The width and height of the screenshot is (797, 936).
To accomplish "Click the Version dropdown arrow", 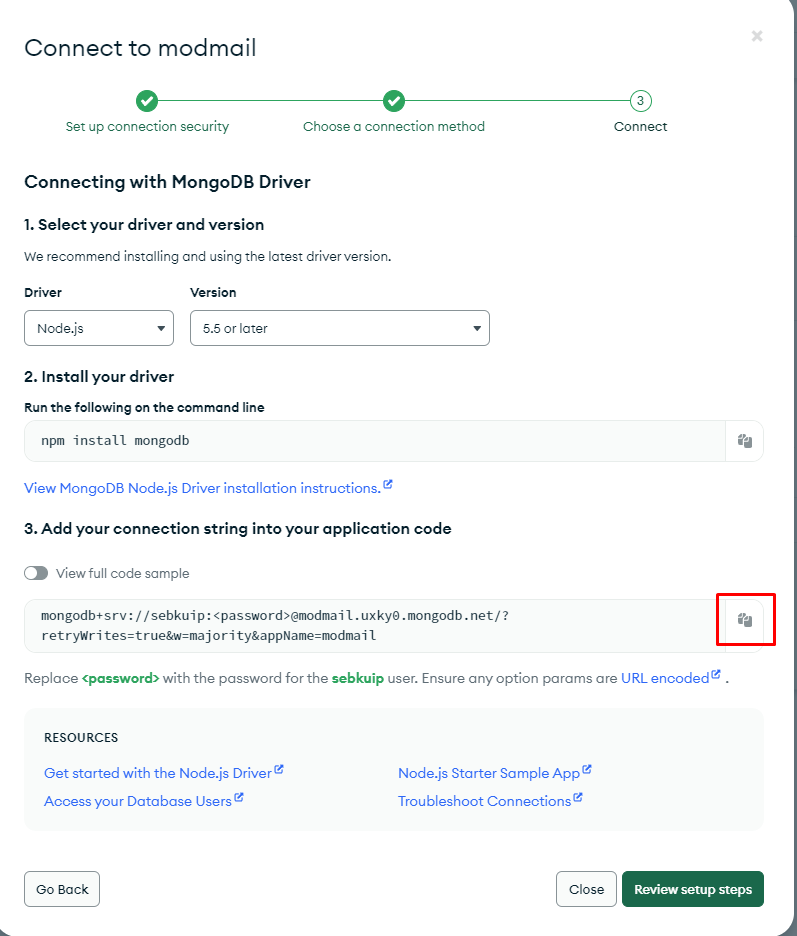I will pyautogui.click(x=476, y=328).
